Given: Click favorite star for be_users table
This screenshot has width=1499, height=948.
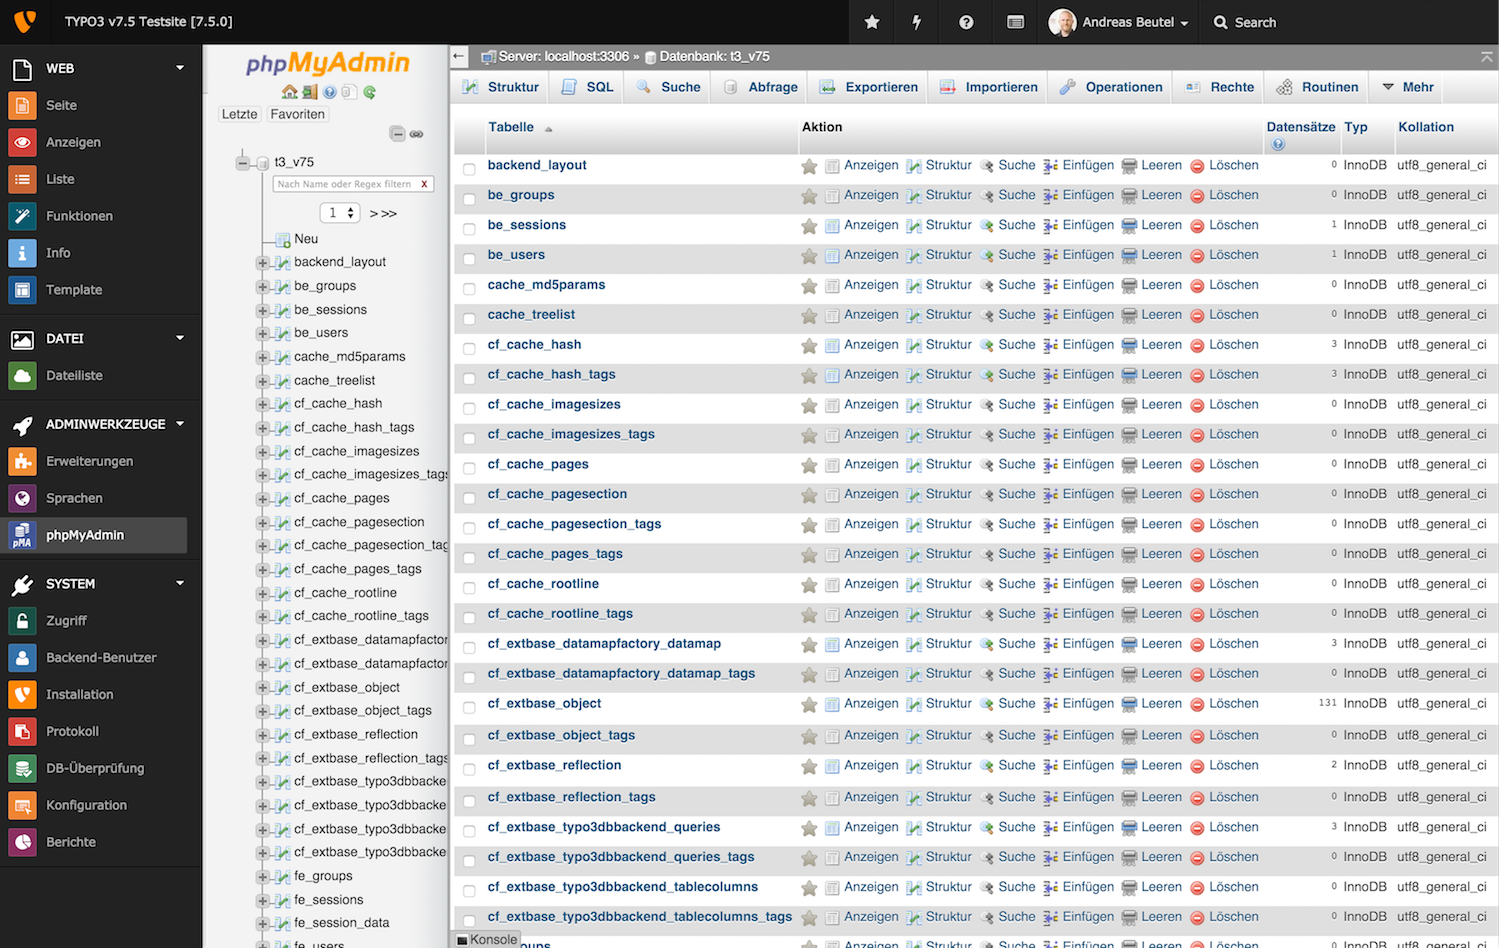Looking at the screenshot, I should click(809, 256).
